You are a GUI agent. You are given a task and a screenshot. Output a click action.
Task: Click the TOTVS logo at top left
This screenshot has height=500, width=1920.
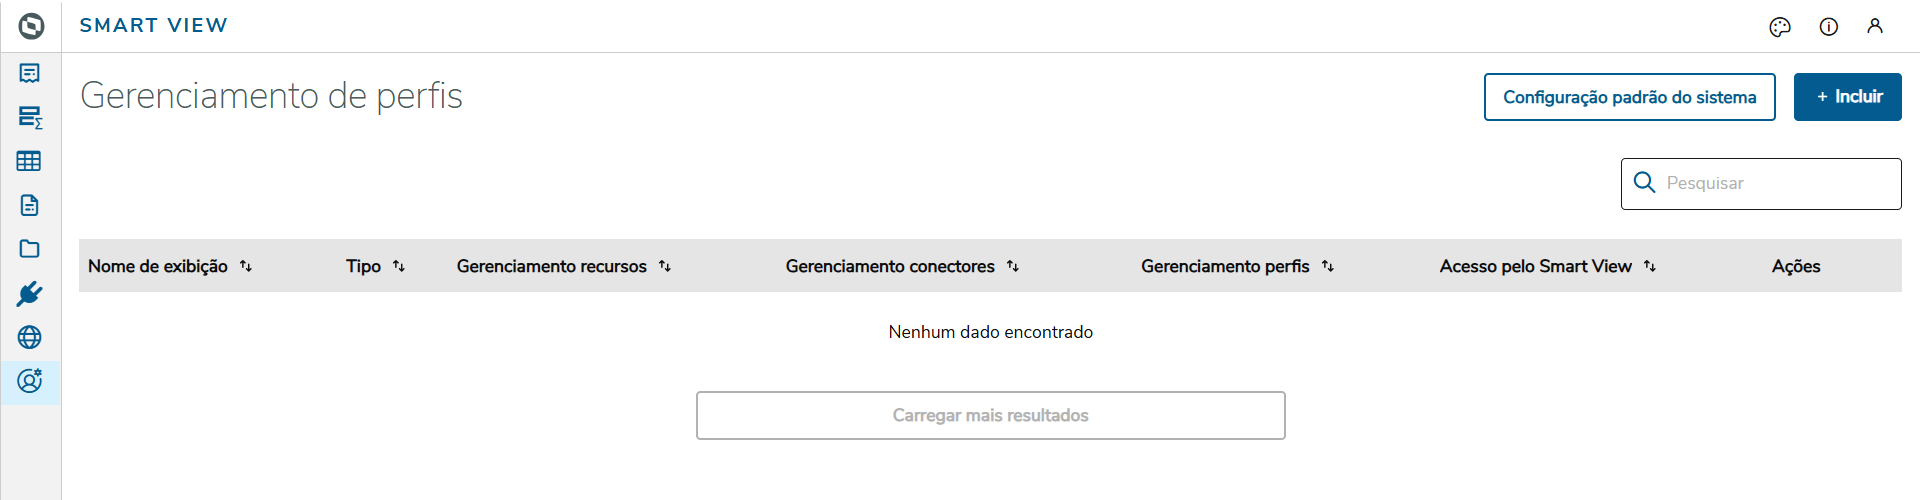[x=31, y=26]
